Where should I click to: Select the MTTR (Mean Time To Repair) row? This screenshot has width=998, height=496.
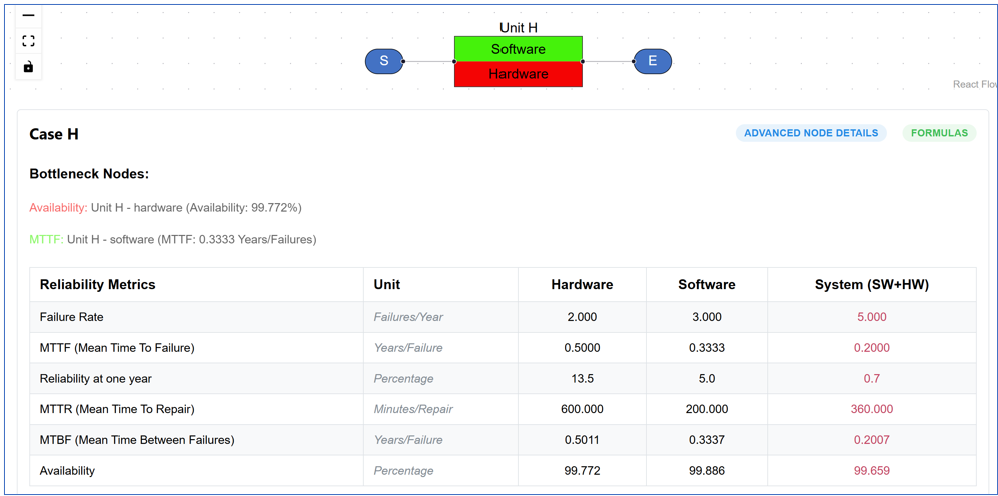pyautogui.click(x=503, y=409)
